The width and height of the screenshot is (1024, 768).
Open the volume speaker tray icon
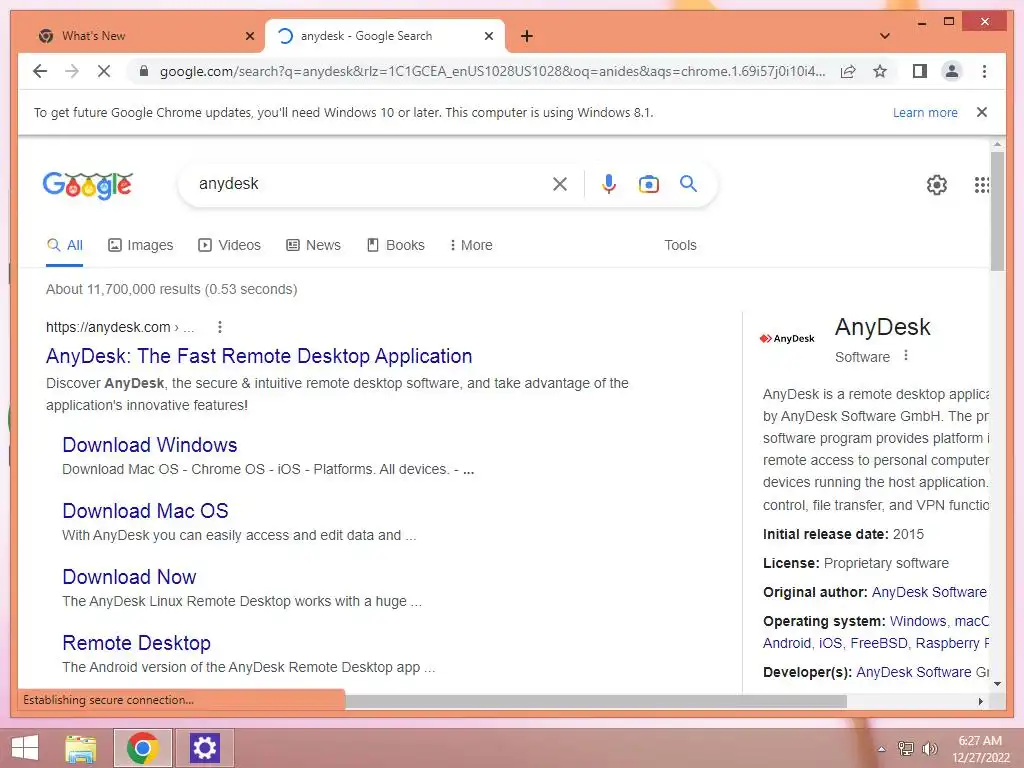pyautogui.click(x=929, y=749)
